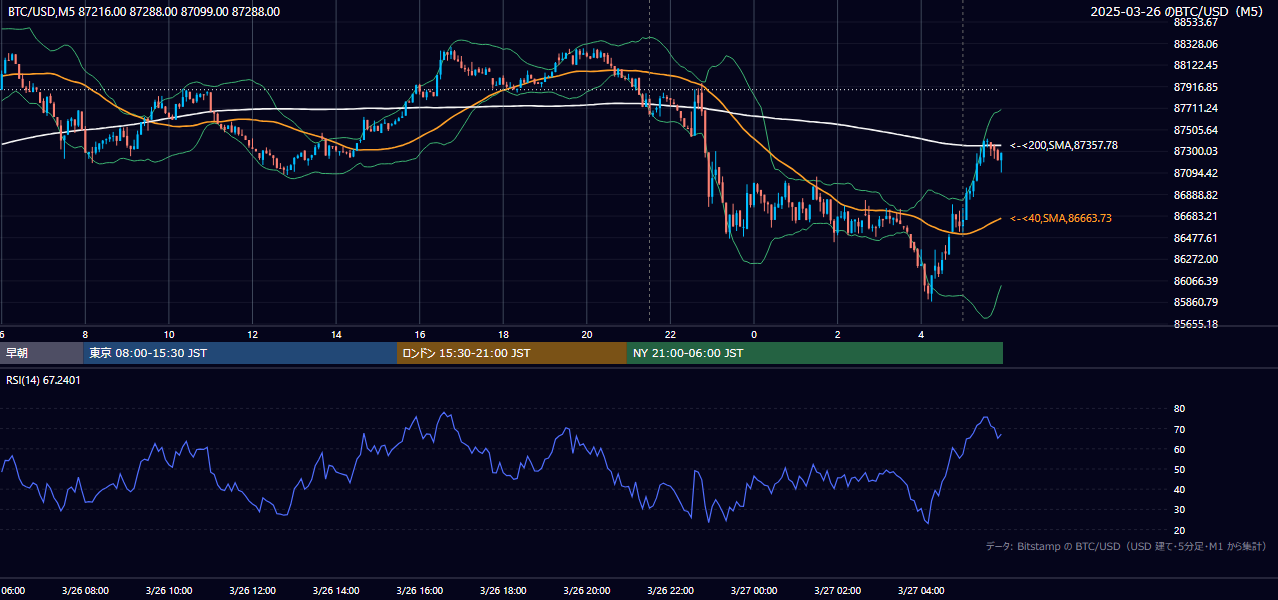Image resolution: width=1278 pixels, height=600 pixels.
Task: Click RSI axis level 40
Action: tap(1179, 489)
